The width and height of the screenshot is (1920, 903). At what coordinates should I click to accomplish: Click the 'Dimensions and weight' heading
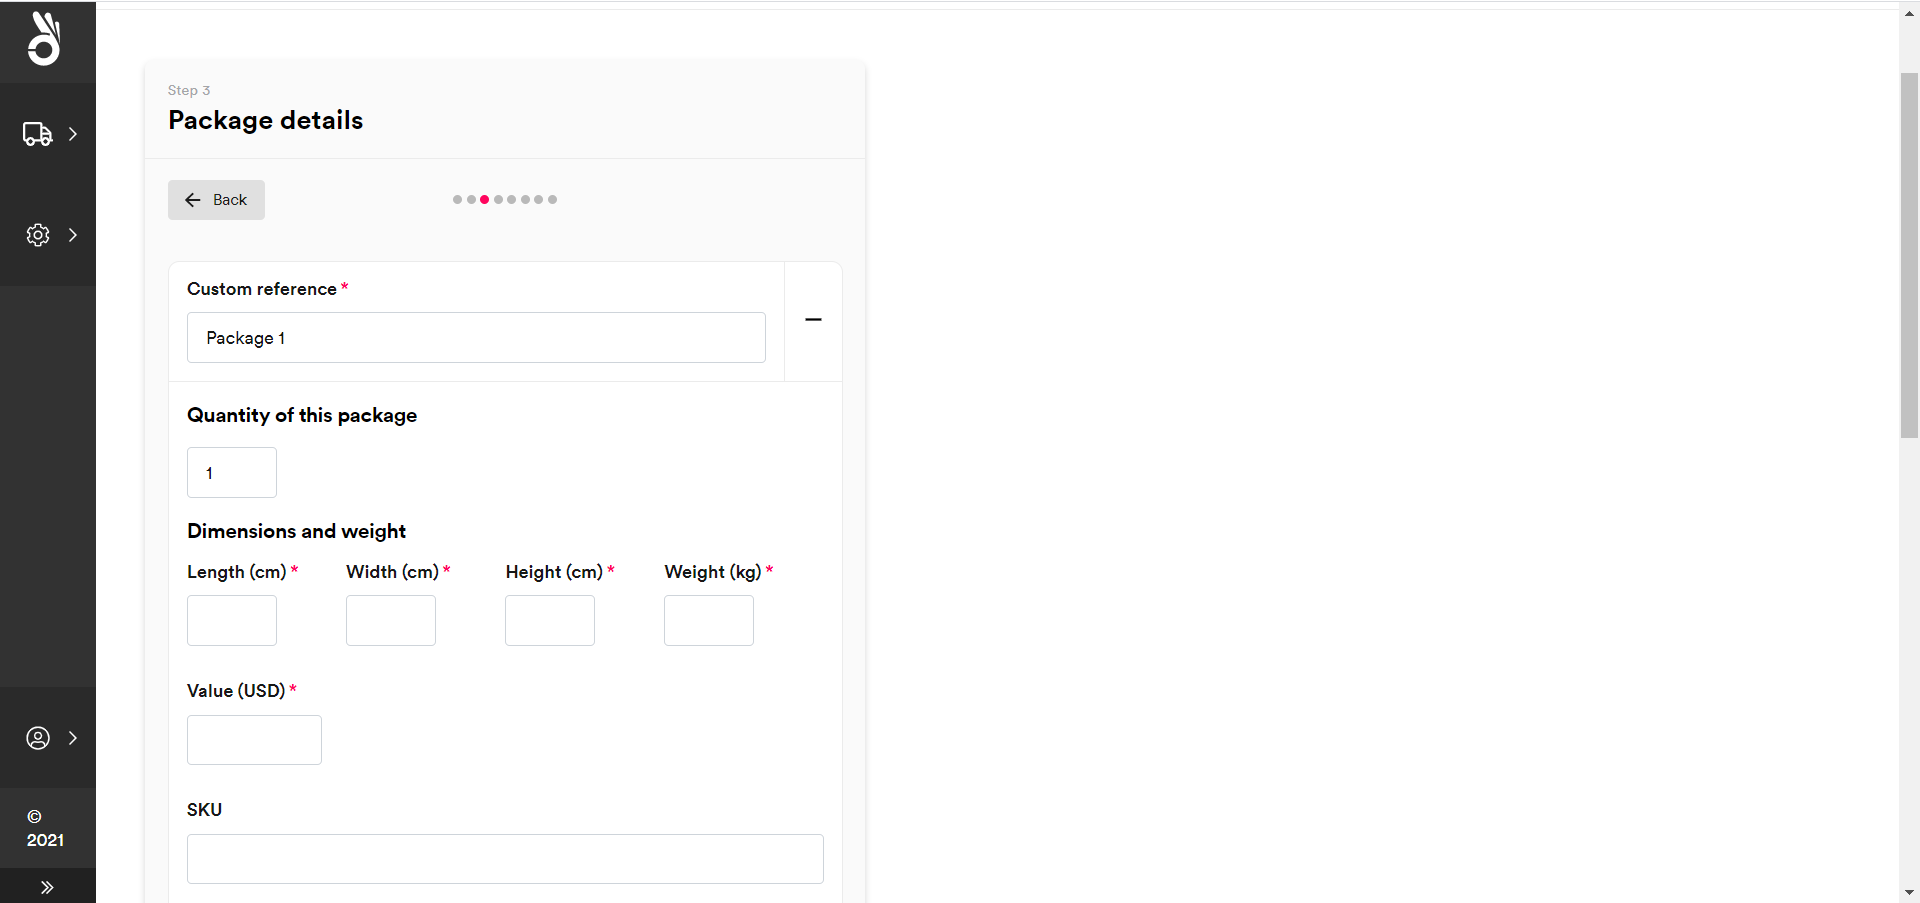click(x=297, y=531)
